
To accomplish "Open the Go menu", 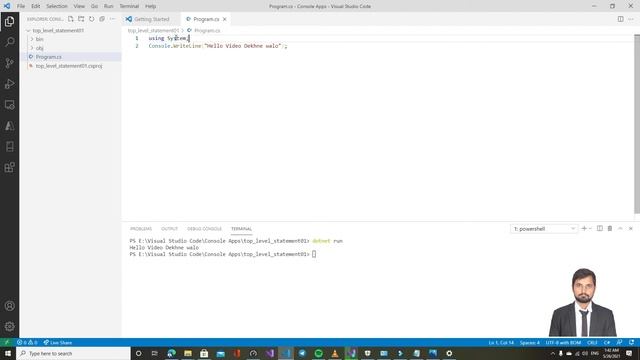I will coord(94,6).
